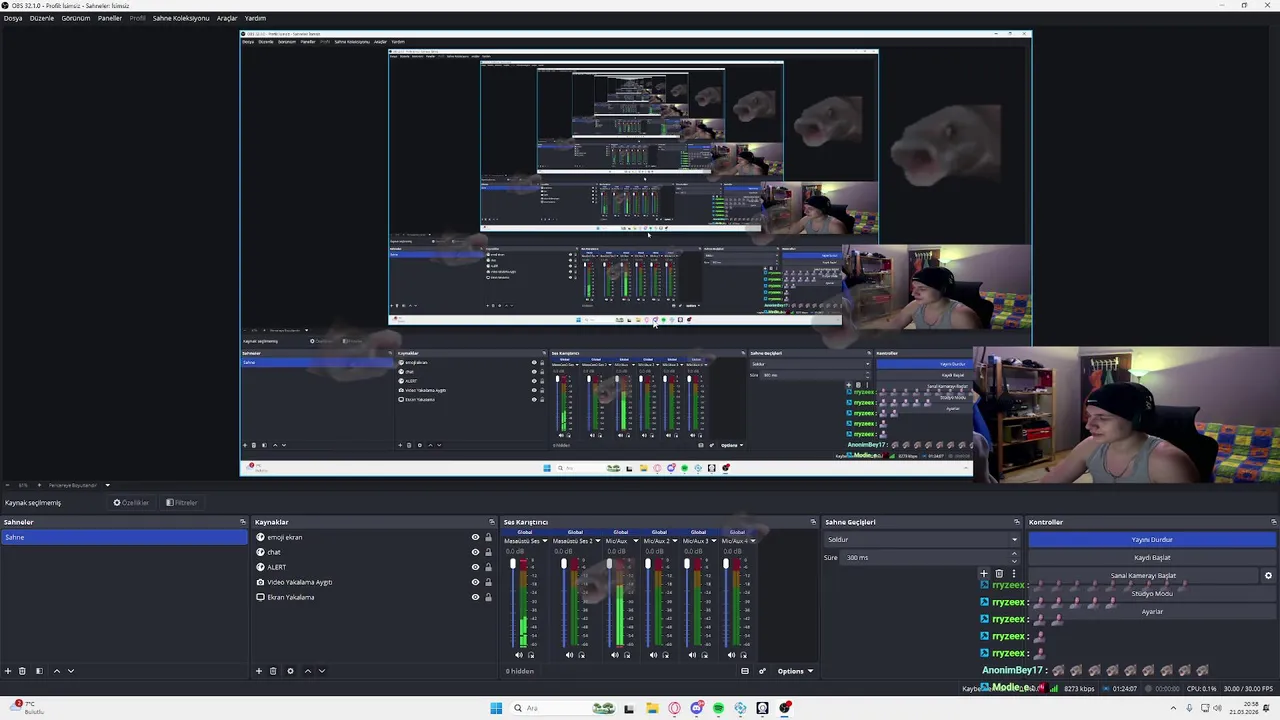Add a scene transition with plus icon
This screenshot has height=720, width=1280.
pyautogui.click(x=984, y=574)
